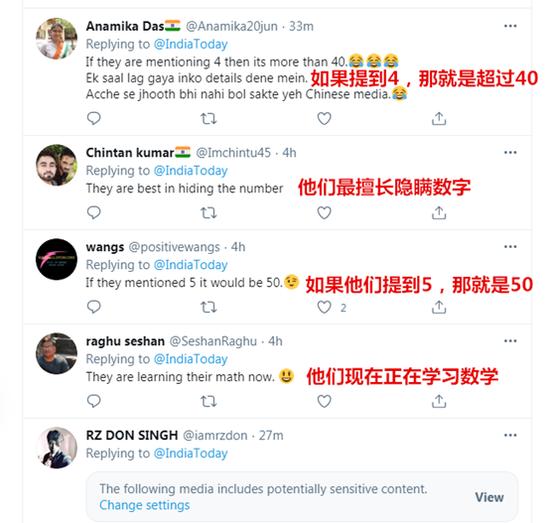Image resolution: width=550 pixels, height=523 pixels.
Task: Reply to raghu seshan's tweet
Action: pos(94,401)
